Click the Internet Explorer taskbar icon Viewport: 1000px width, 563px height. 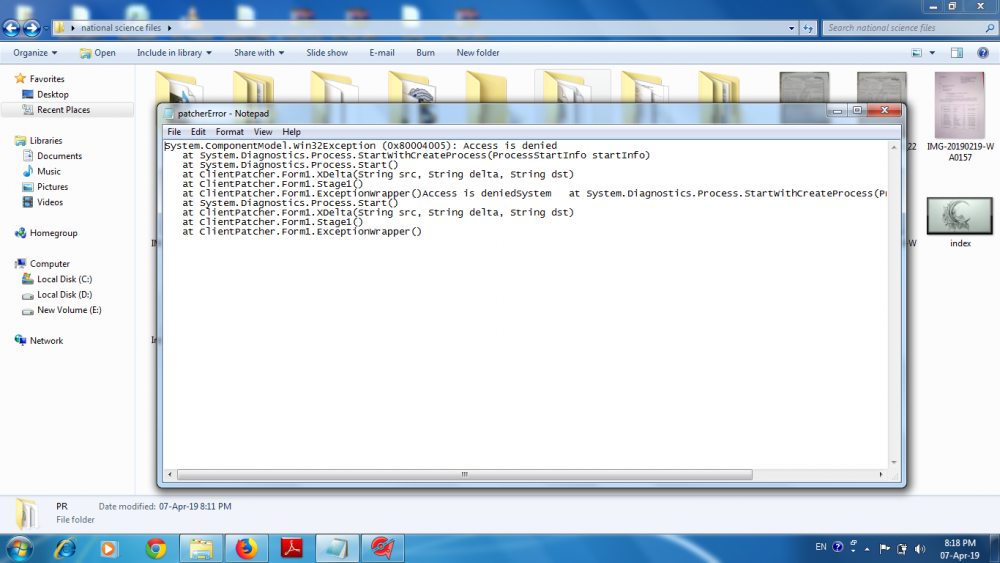pyautogui.click(x=66, y=548)
